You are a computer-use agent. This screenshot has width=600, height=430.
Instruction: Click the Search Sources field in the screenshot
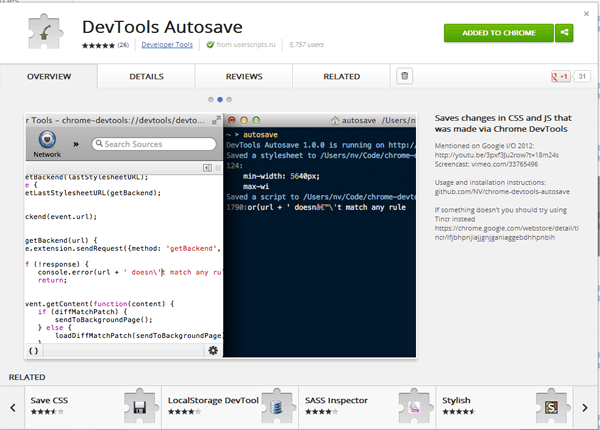(x=154, y=144)
